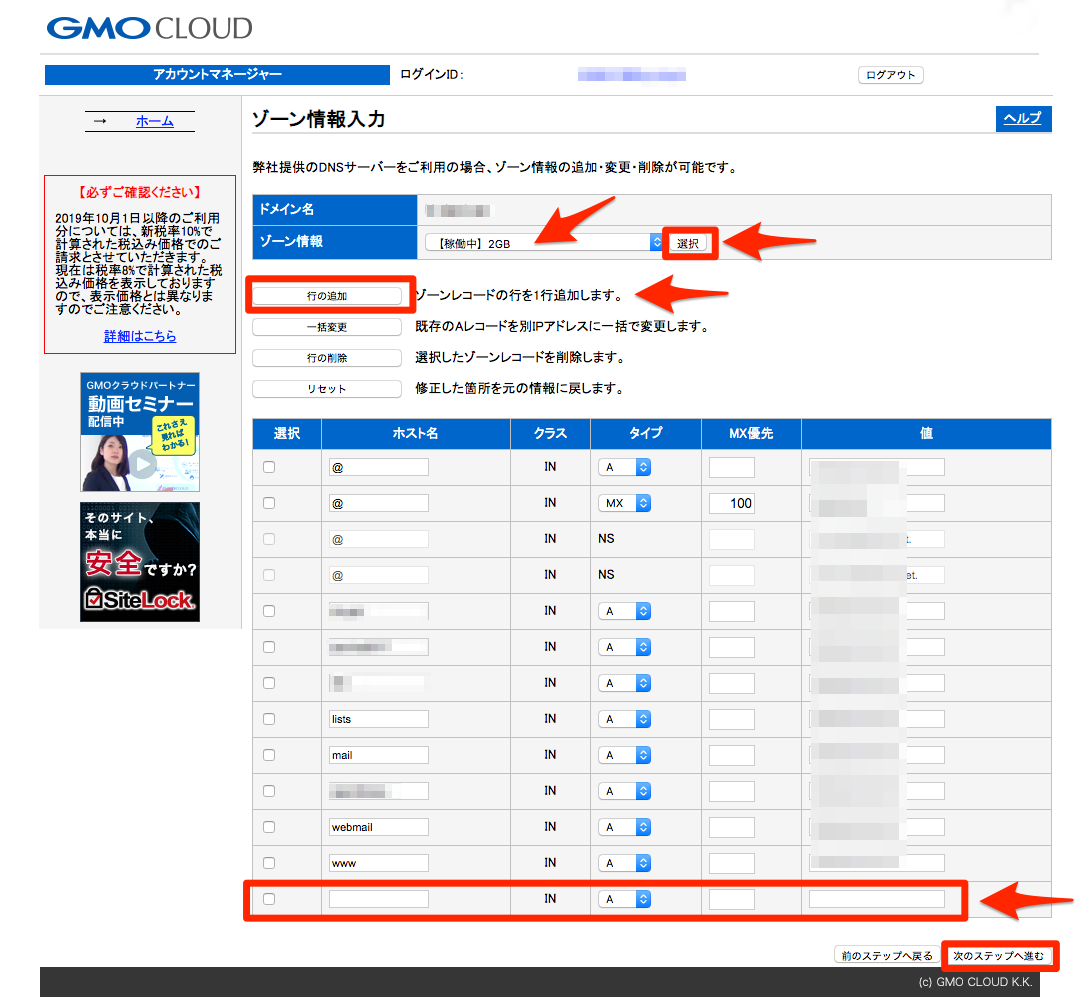Open the 詳細はこちら details link
The image size is (1092, 1001).
coord(140,336)
